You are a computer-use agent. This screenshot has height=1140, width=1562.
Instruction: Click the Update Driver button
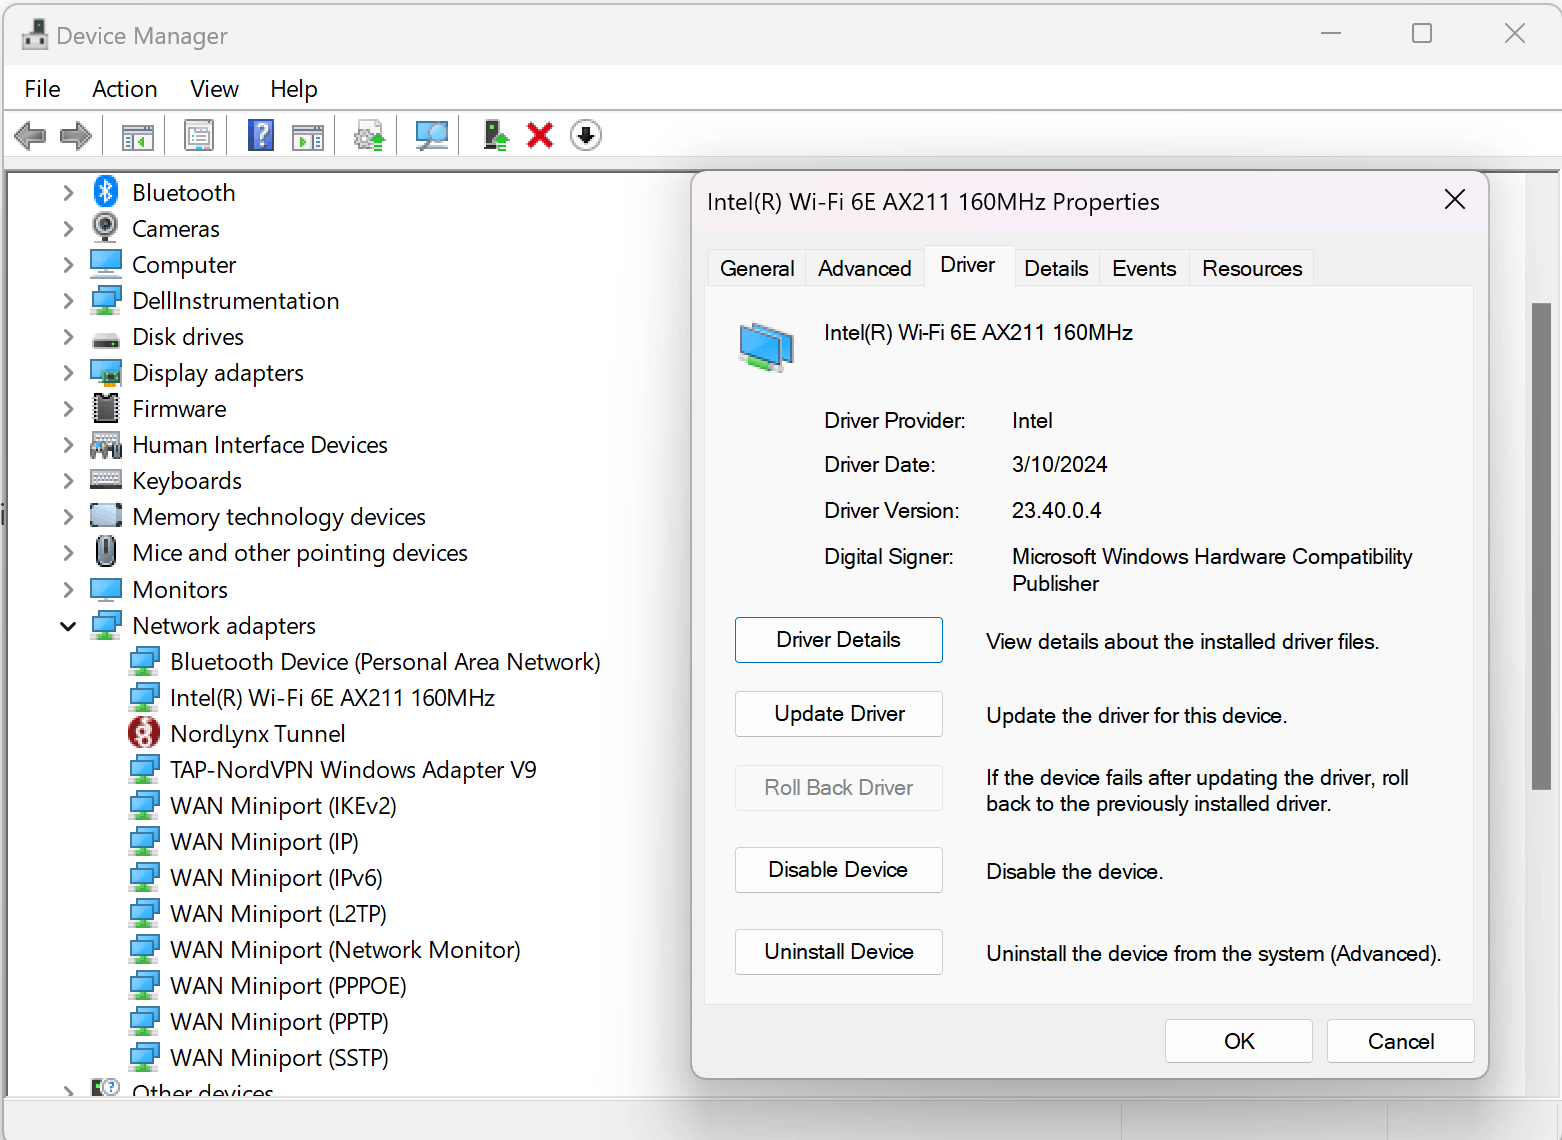pos(839,714)
